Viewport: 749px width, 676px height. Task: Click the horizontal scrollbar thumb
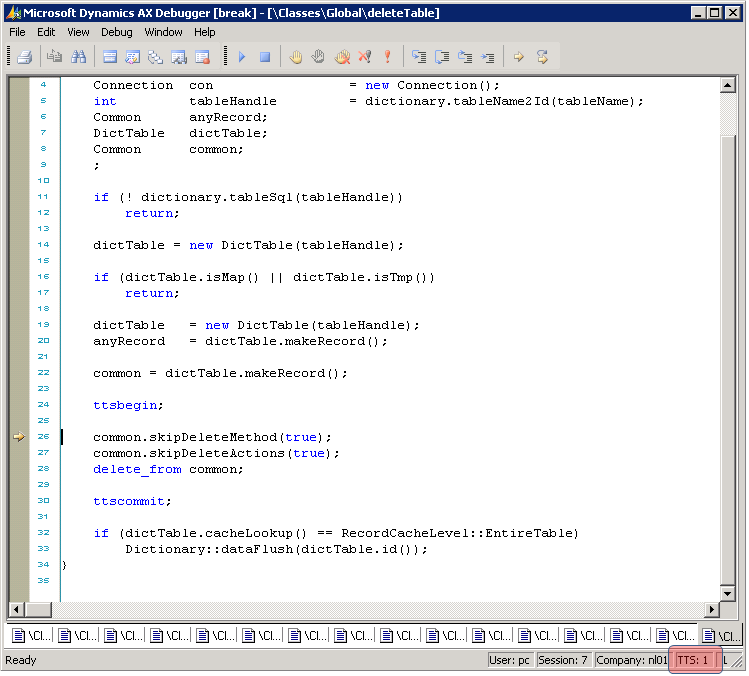pyautogui.click(x=38, y=609)
